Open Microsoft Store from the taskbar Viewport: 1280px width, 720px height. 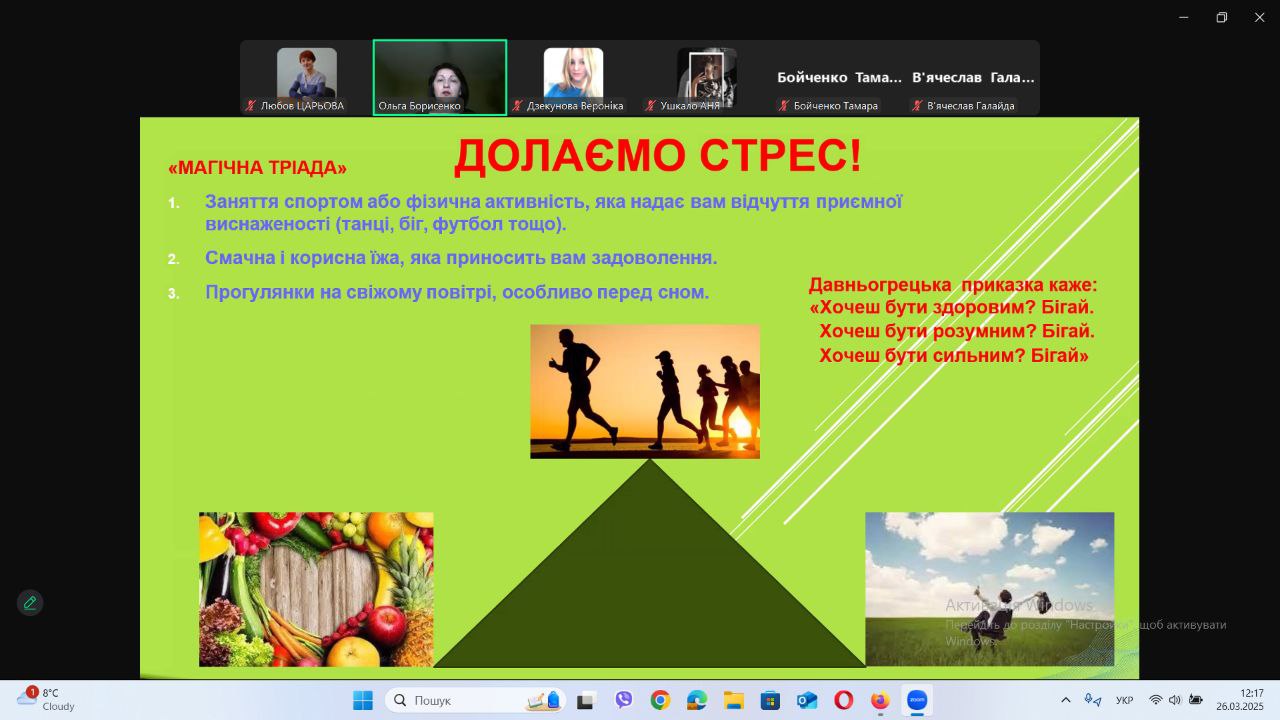(770, 700)
